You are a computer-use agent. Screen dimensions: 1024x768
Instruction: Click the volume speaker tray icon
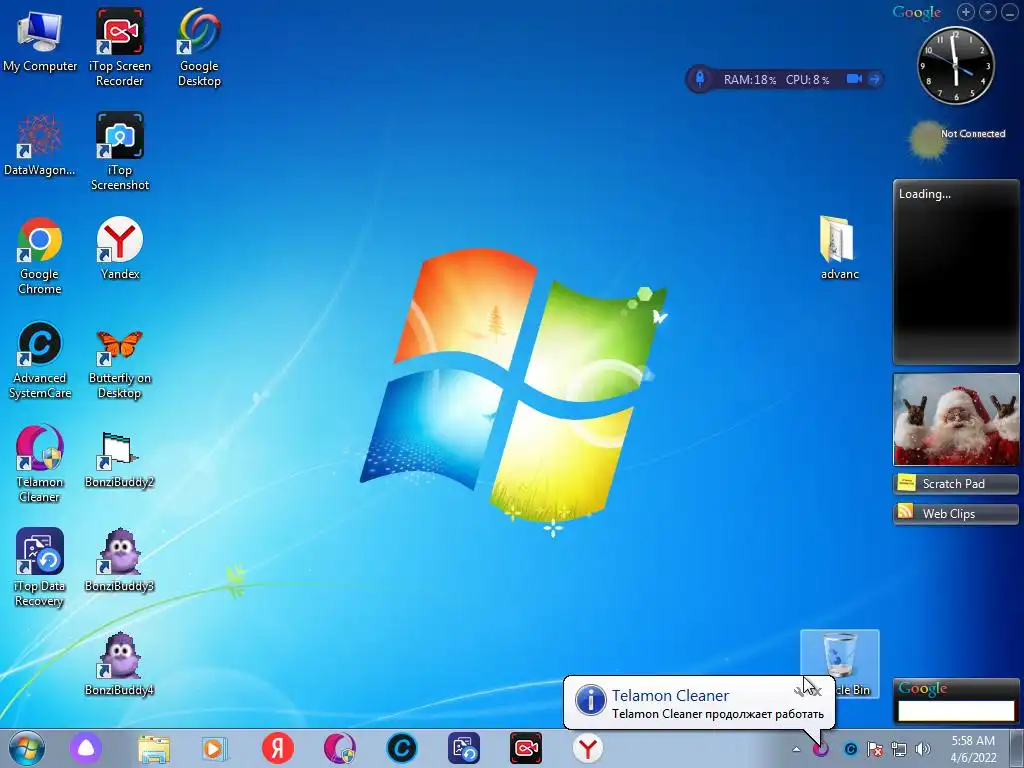[923, 749]
